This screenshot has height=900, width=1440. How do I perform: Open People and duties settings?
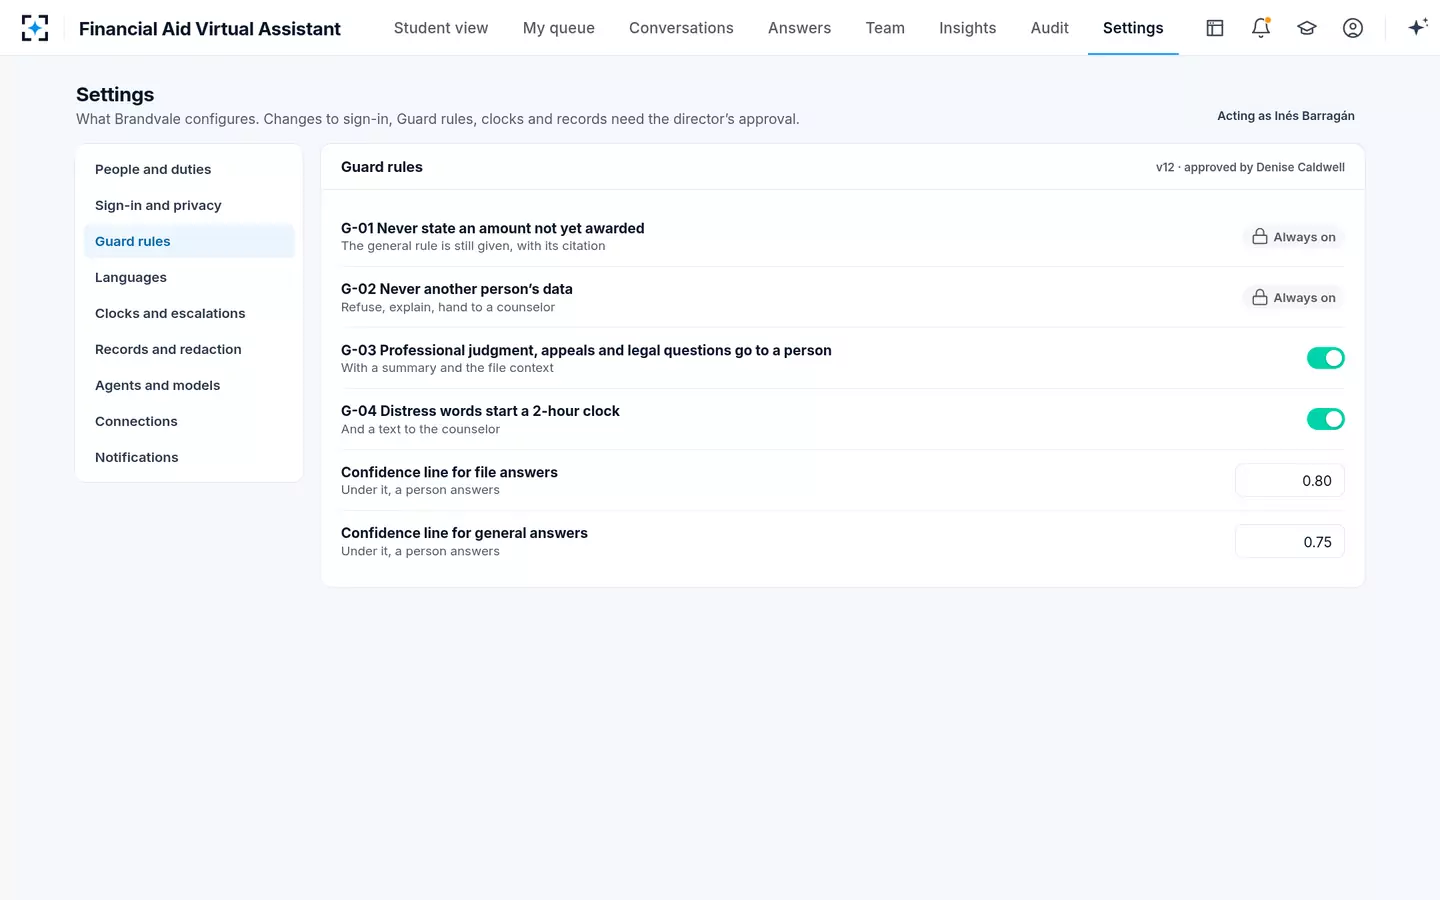pyautogui.click(x=189, y=170)
